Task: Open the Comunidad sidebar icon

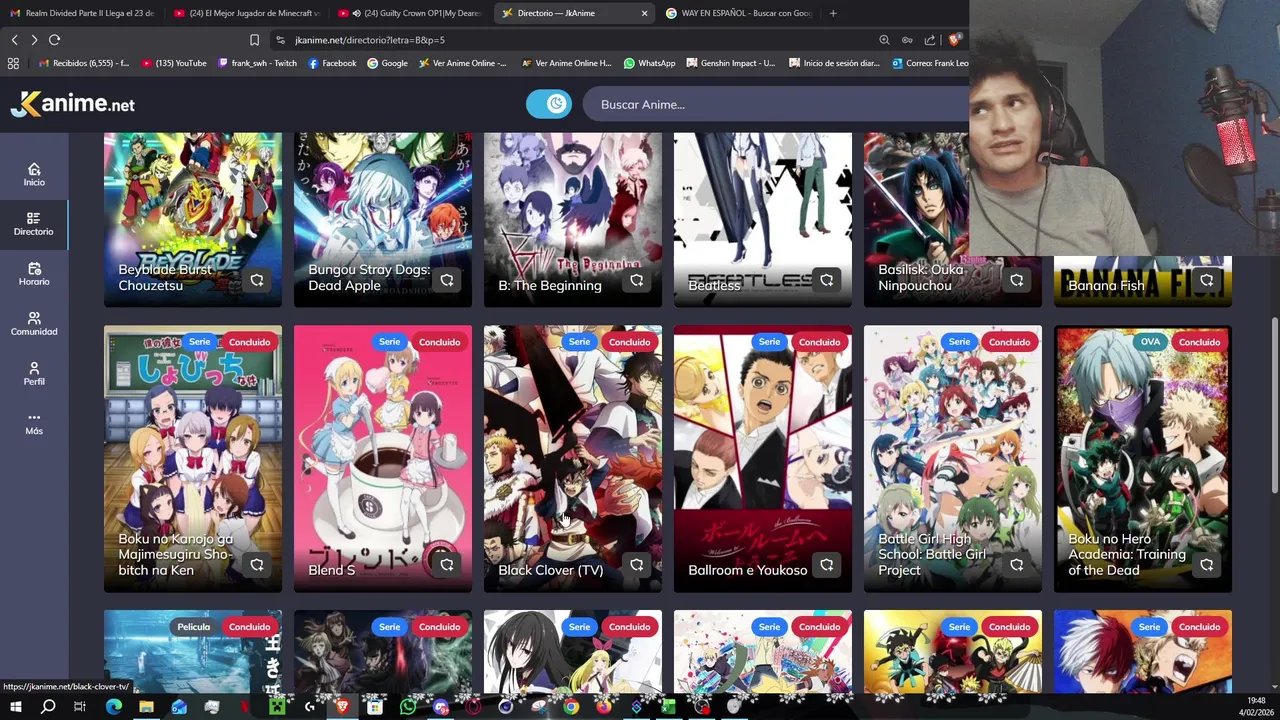Action: coord(34,324)
